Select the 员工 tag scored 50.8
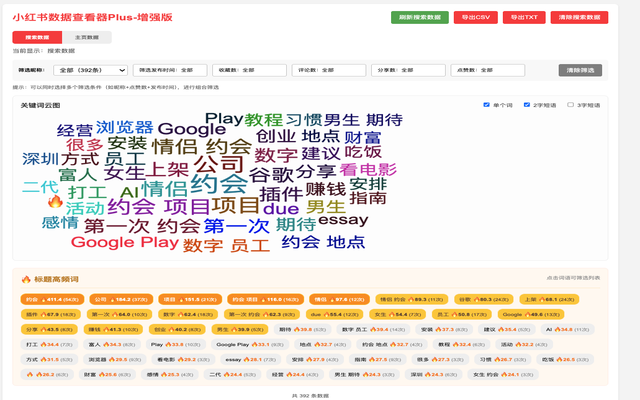The image size is (640, 400). [x=462, y=314]
